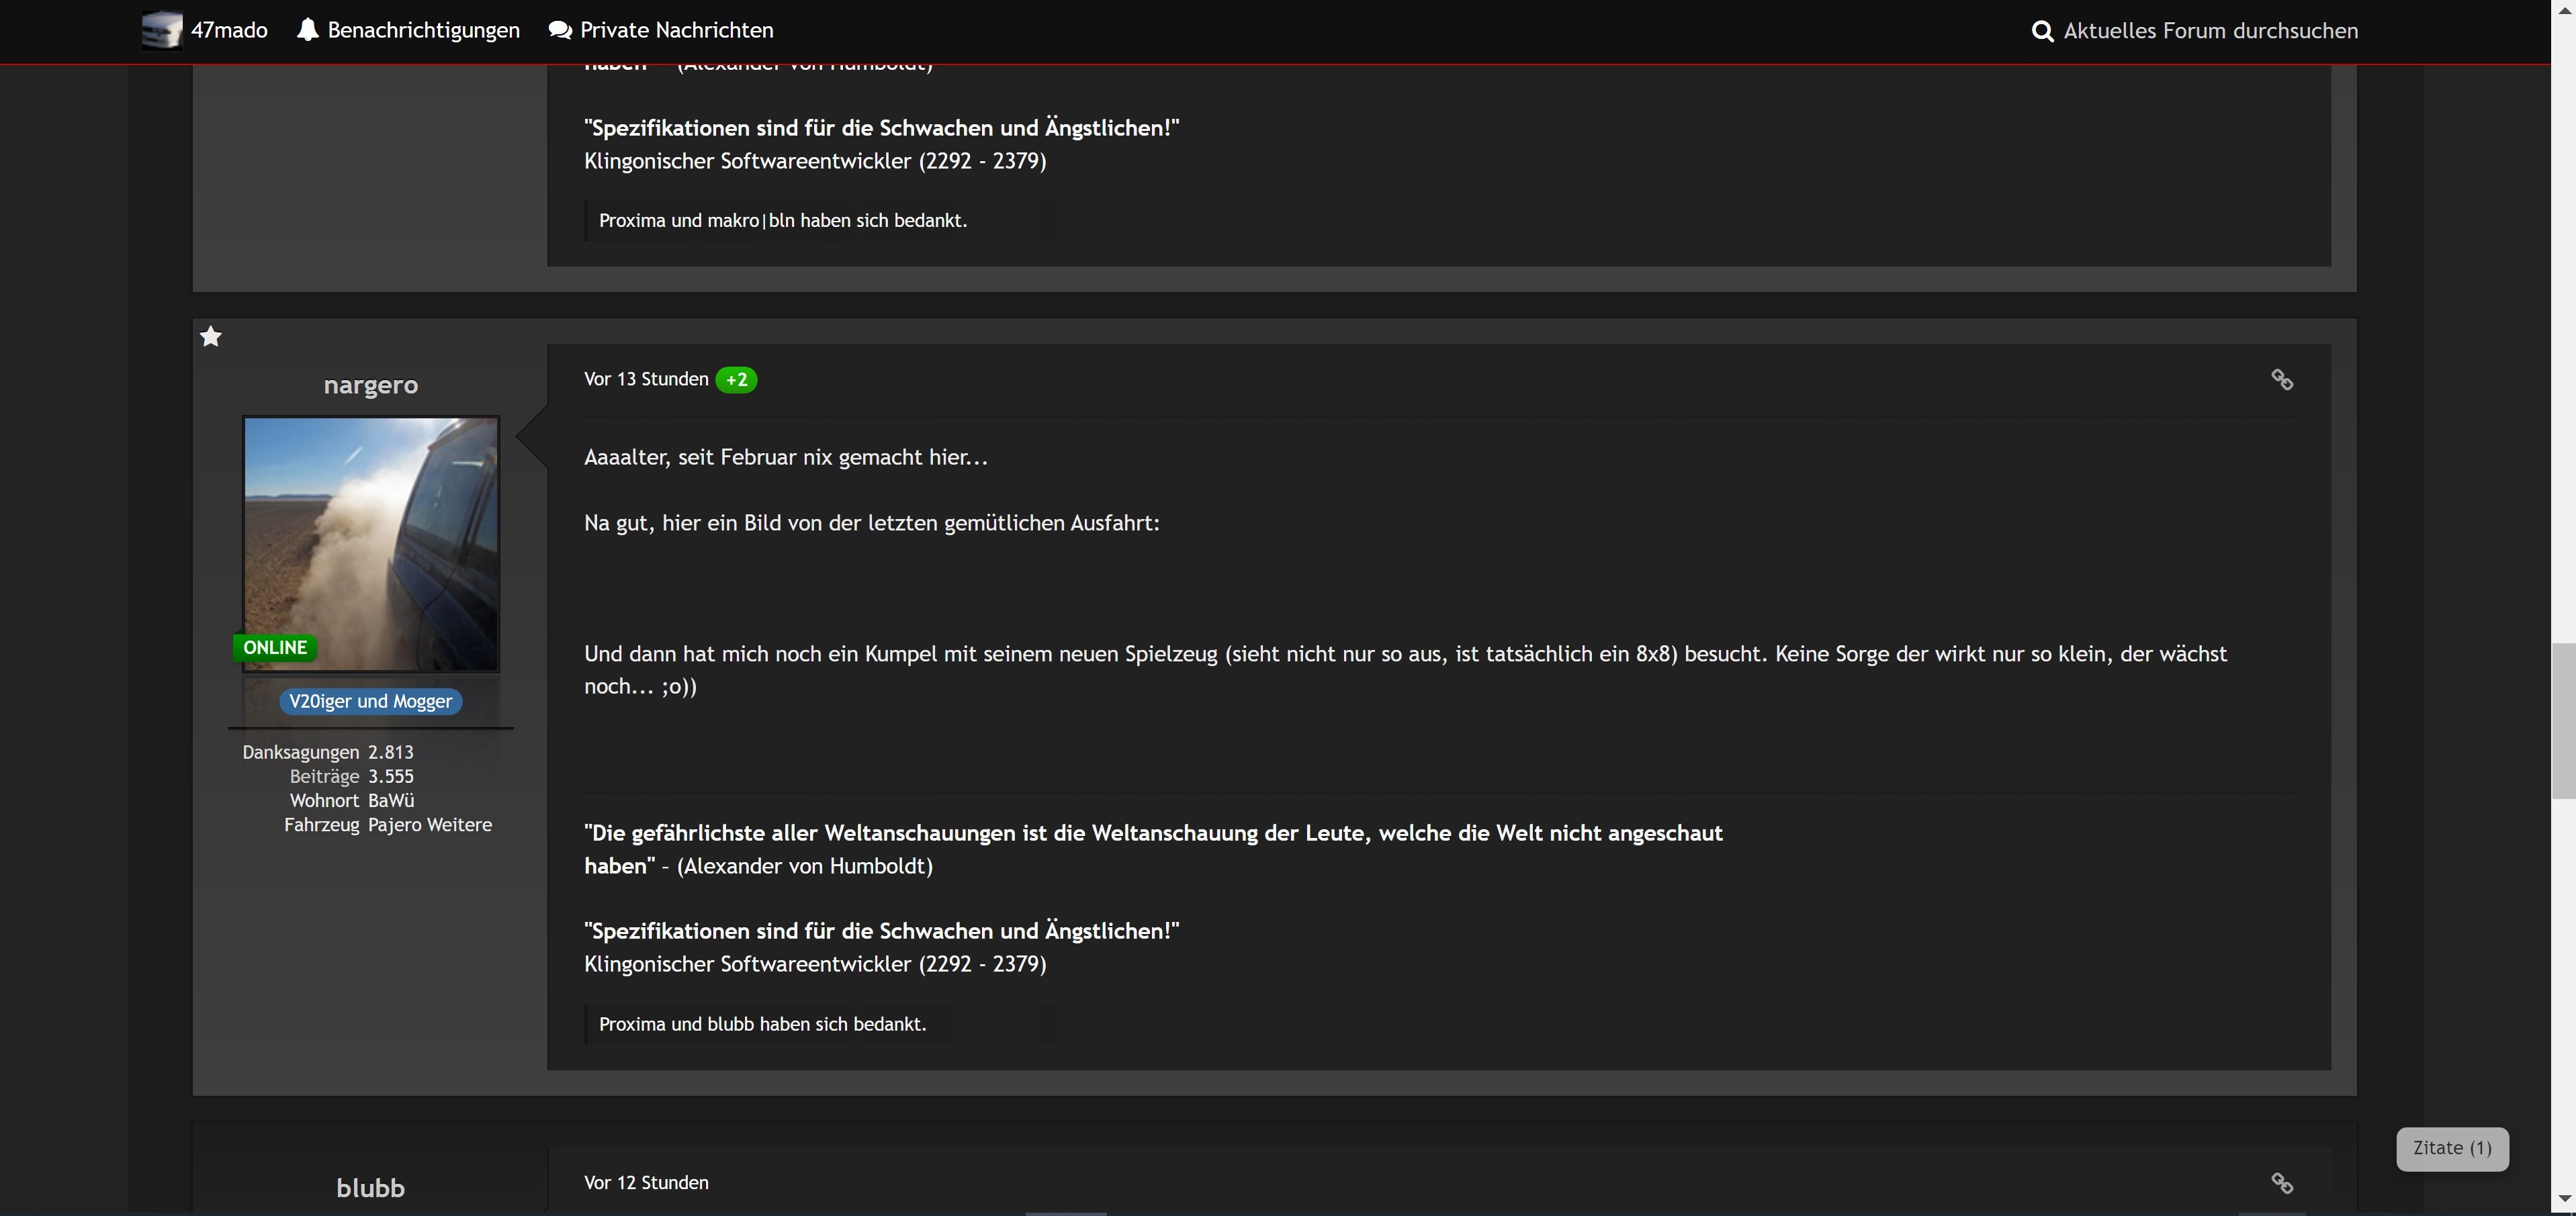Viewport: 2576px width, 1216px height.
Task: Open the Private Nachrichten menu item
Action: [x=676, y=30]
